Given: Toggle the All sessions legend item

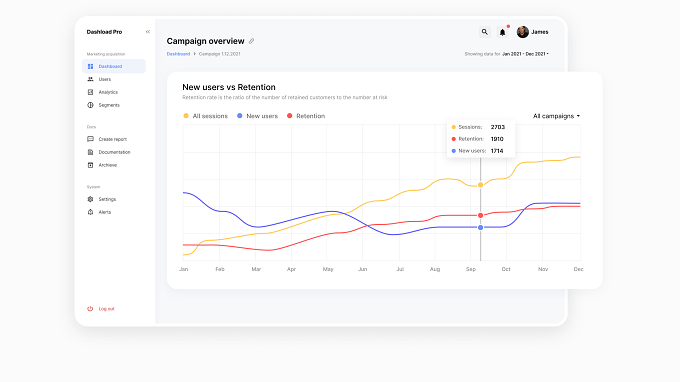Looking at the screenshot, I should 206,116.
